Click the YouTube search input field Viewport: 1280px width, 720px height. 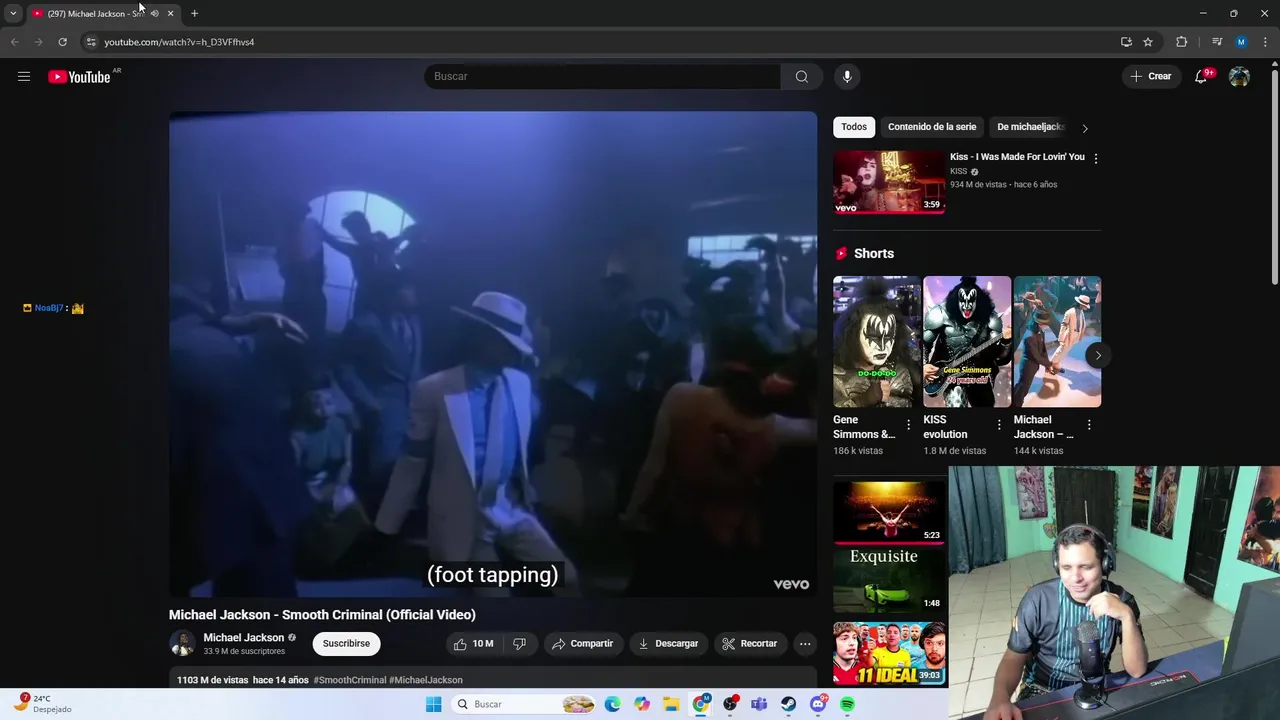click(x=603, y=76)
